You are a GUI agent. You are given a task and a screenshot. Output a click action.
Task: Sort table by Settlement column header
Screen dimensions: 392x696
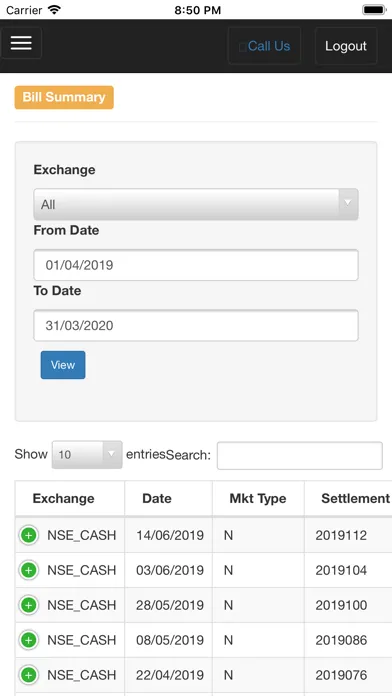pyautogui.click(x=348, y=498)
